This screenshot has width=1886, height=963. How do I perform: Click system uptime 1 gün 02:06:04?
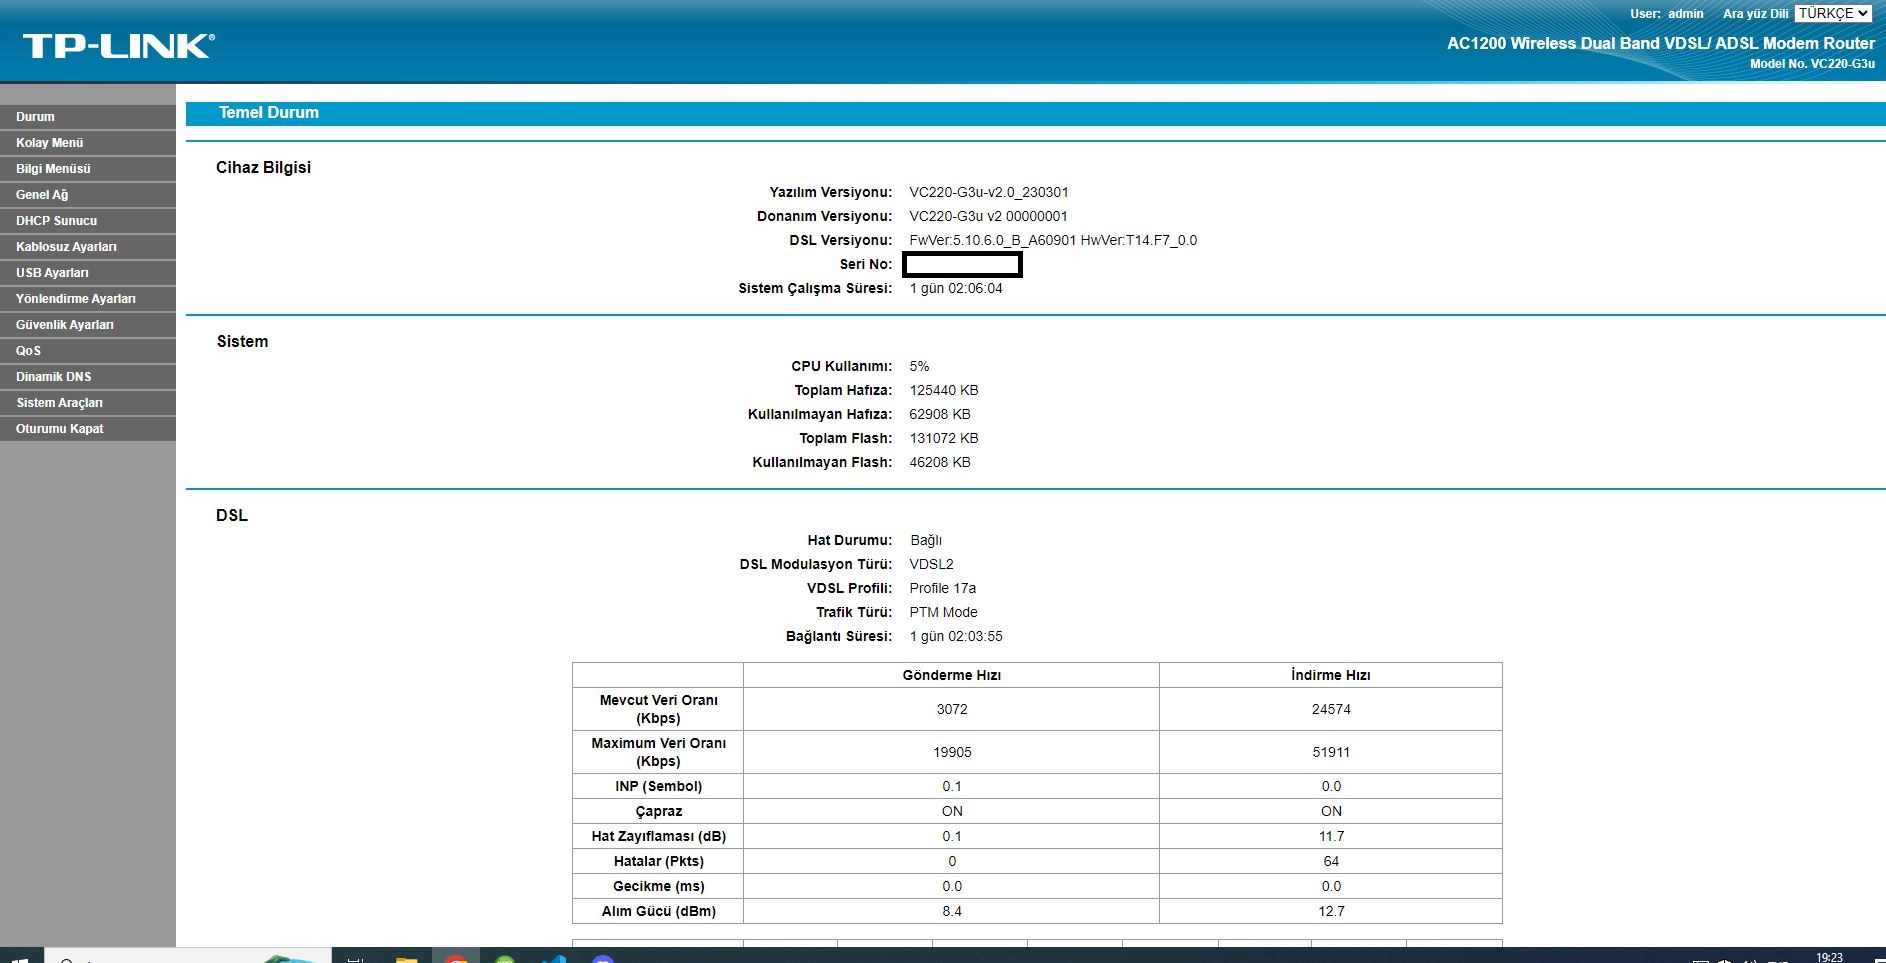click(956, 288)
